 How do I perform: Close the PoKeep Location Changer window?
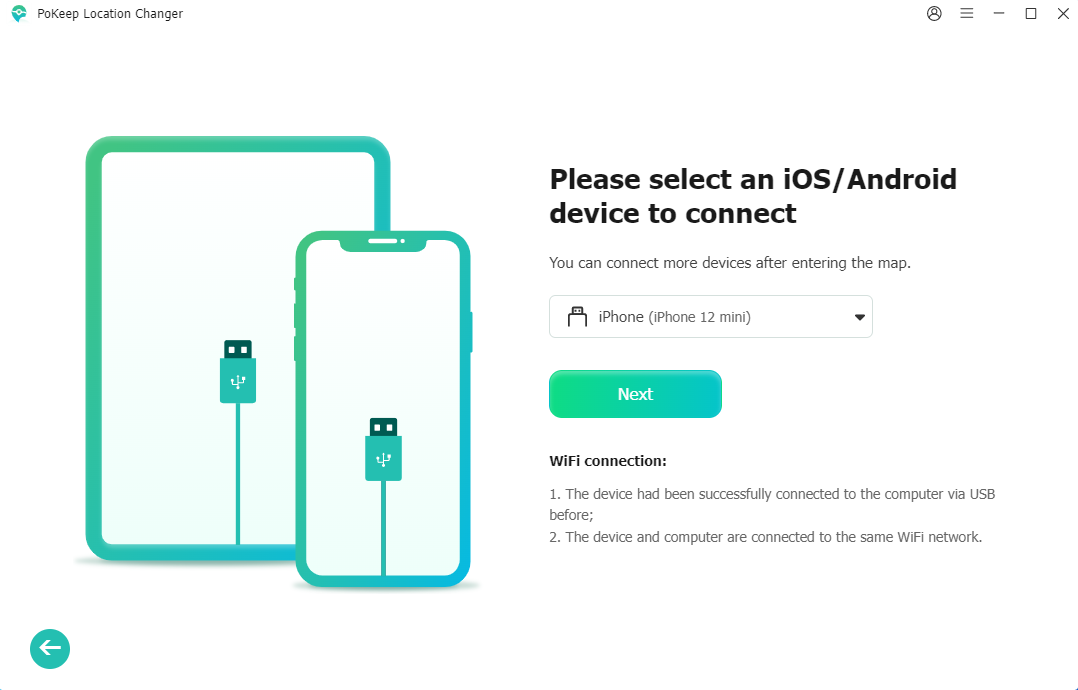point(1063,14)
